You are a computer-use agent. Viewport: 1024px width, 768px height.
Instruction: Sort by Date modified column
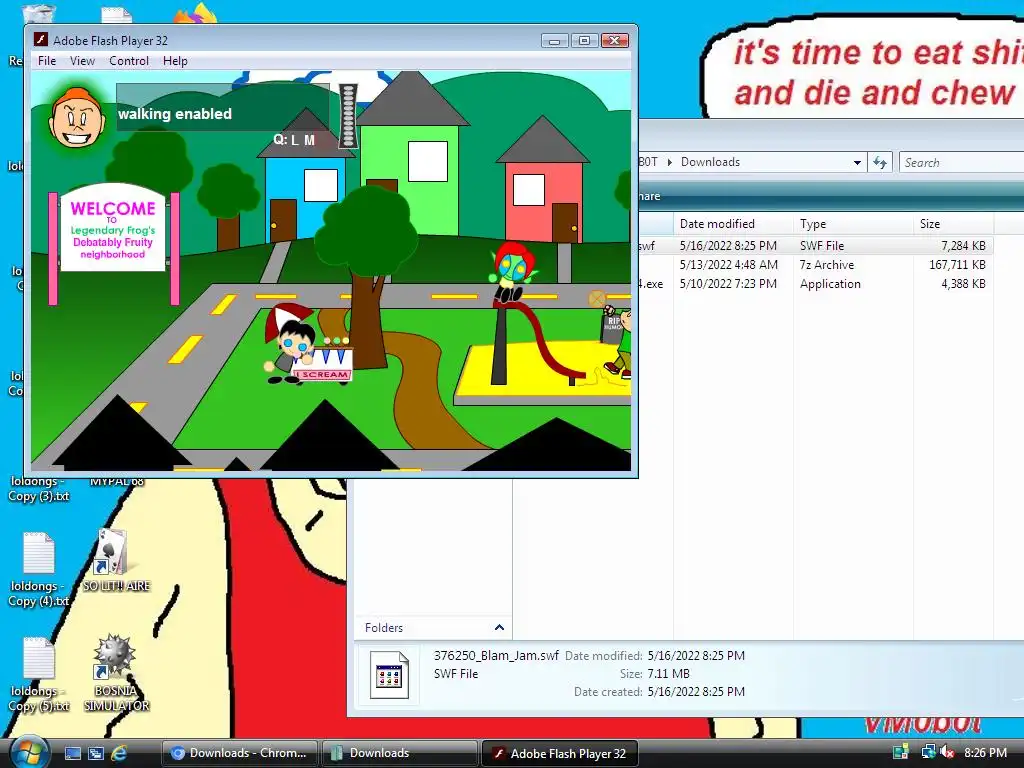733,224
